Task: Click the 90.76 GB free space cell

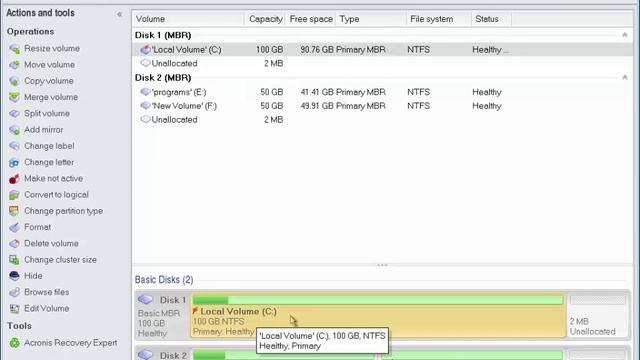Action: tap(317, 50)
